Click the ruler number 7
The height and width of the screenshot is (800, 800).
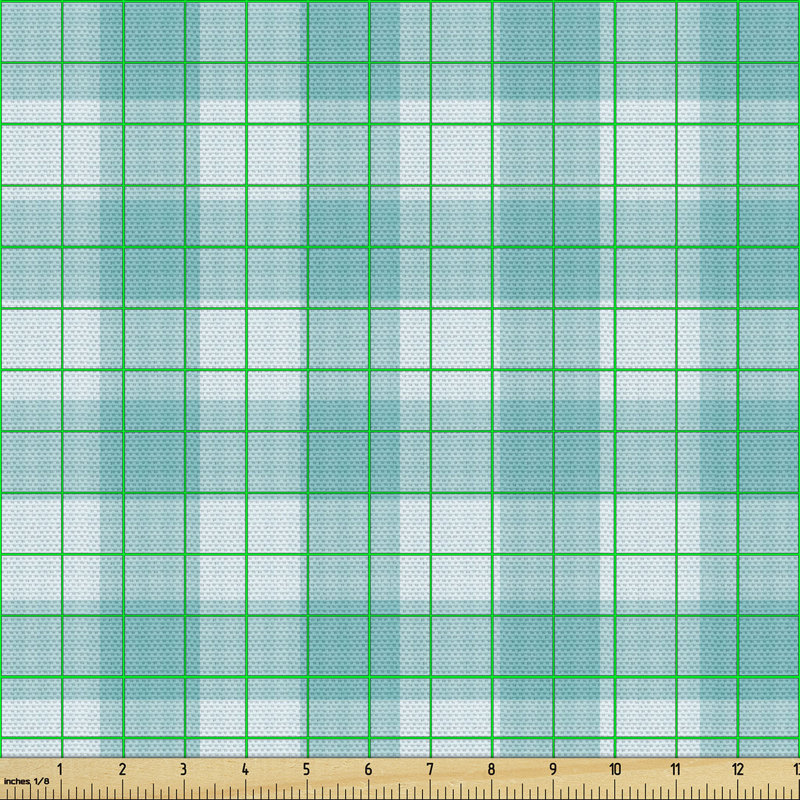pos(430,769)
